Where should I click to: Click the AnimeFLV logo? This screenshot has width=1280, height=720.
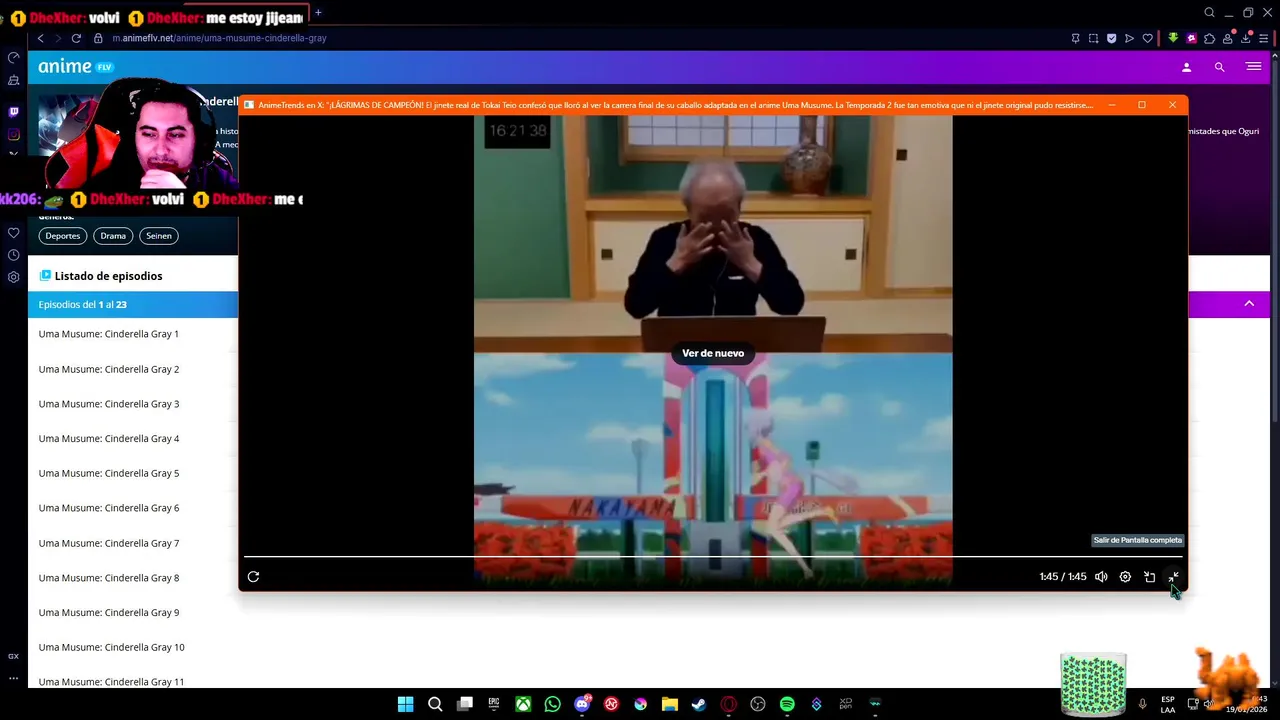click(x=76, y=67)
